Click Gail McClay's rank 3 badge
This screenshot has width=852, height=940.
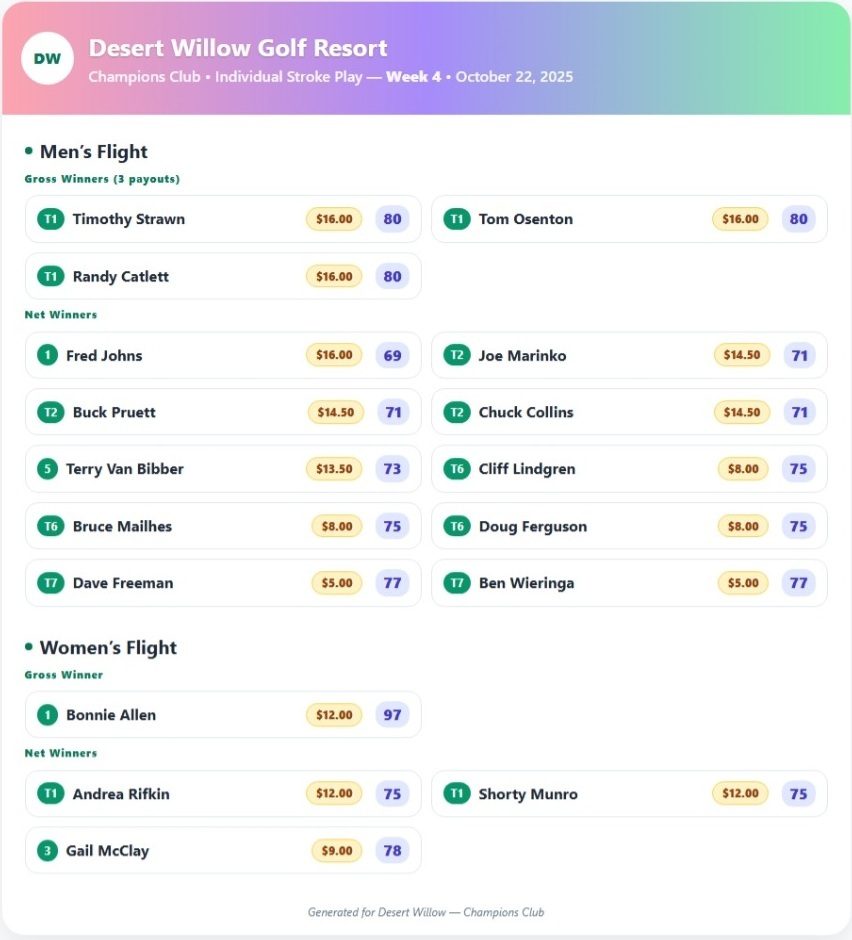(47, 851)
